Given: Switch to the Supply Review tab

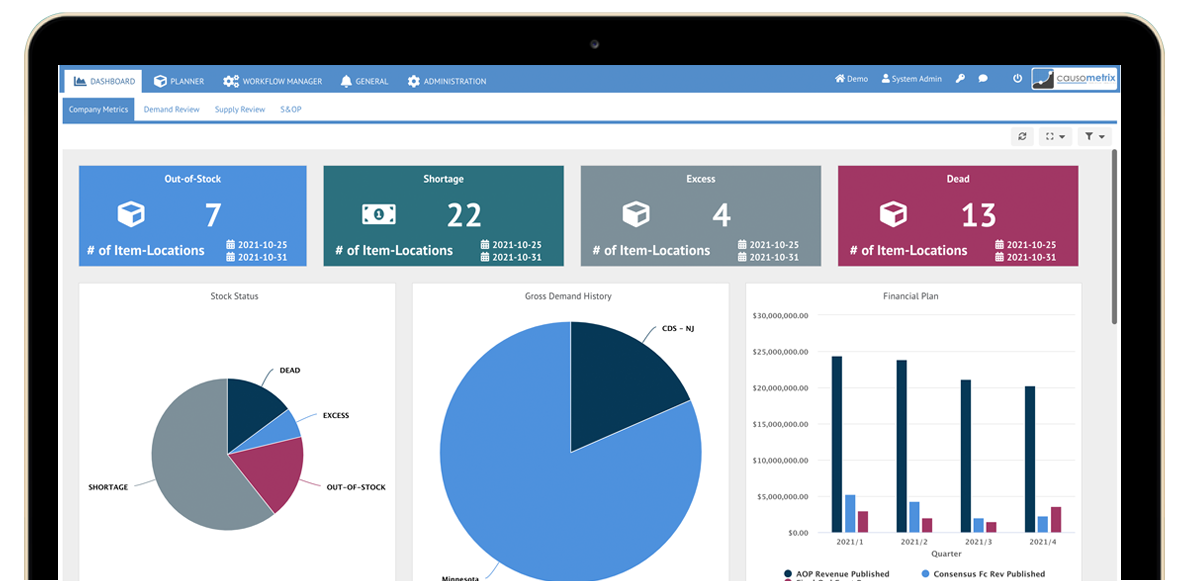Looking at the screenshot, I should click(239, 109).
